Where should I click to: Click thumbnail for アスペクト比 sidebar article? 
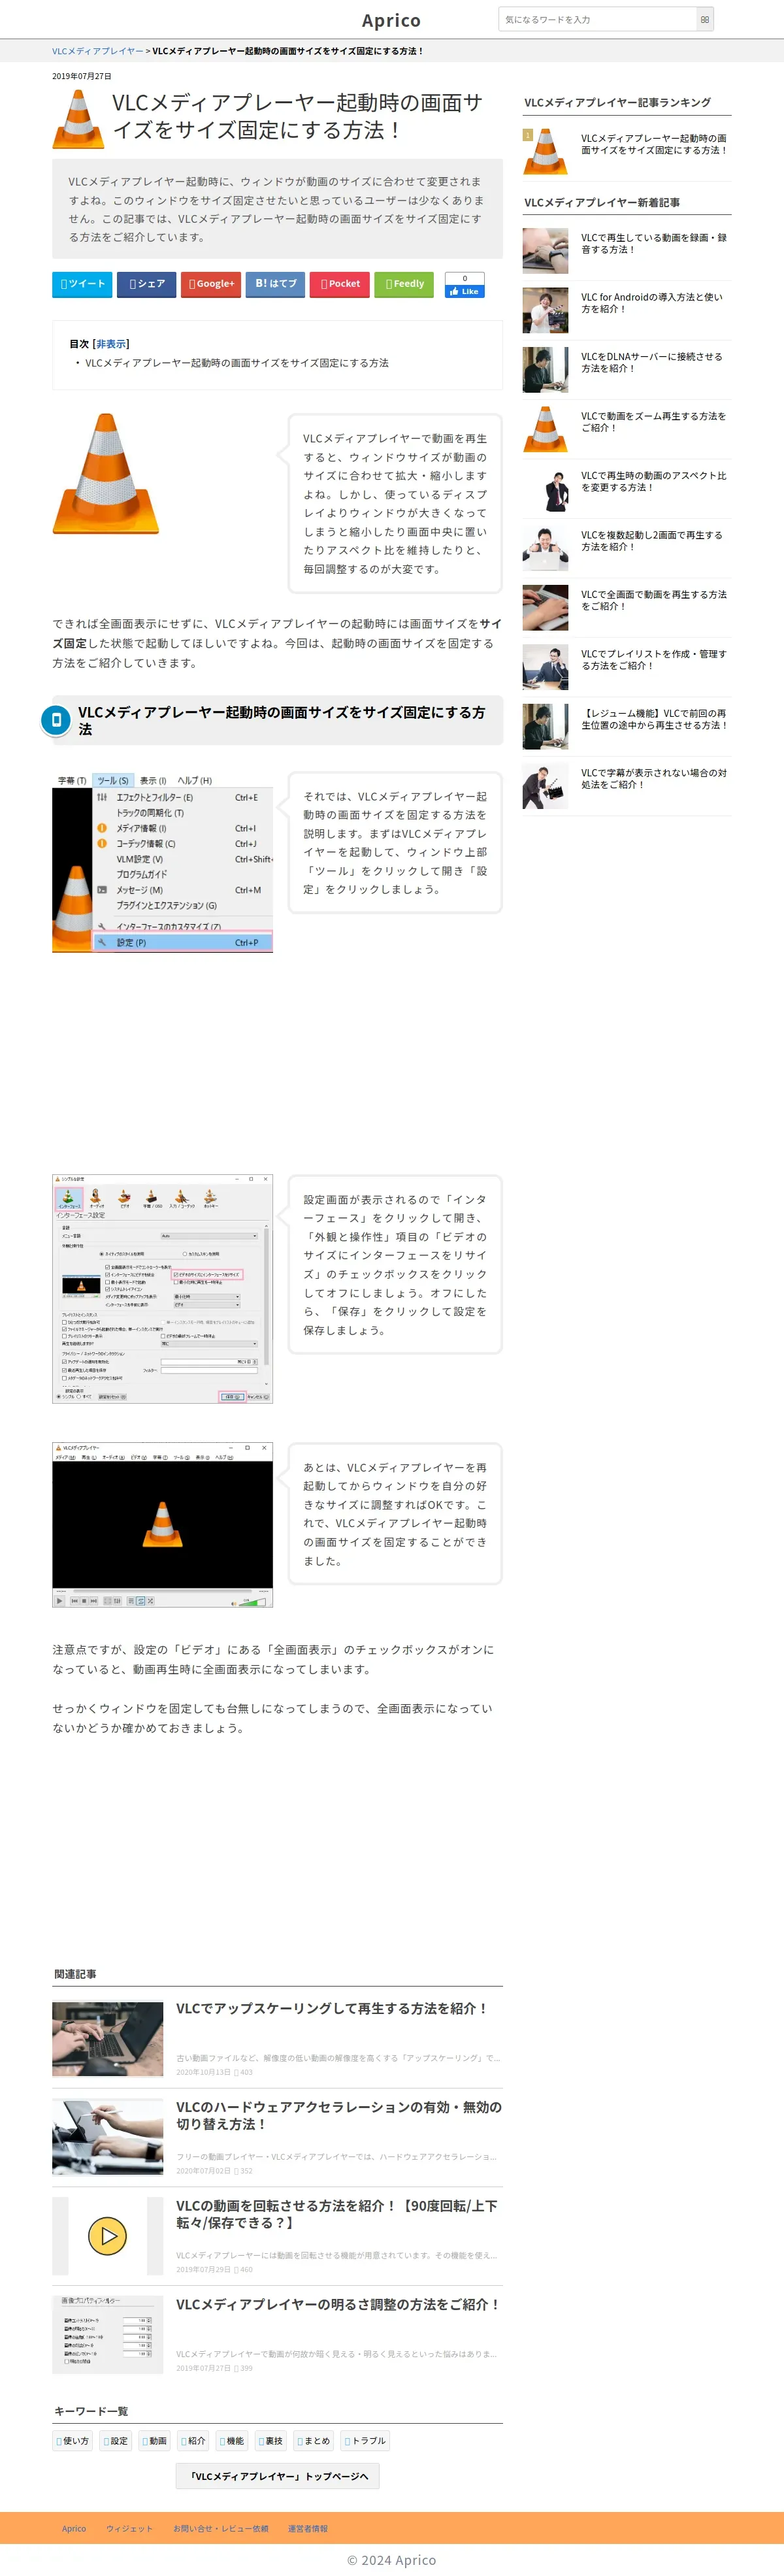click(x=545, y=489)
